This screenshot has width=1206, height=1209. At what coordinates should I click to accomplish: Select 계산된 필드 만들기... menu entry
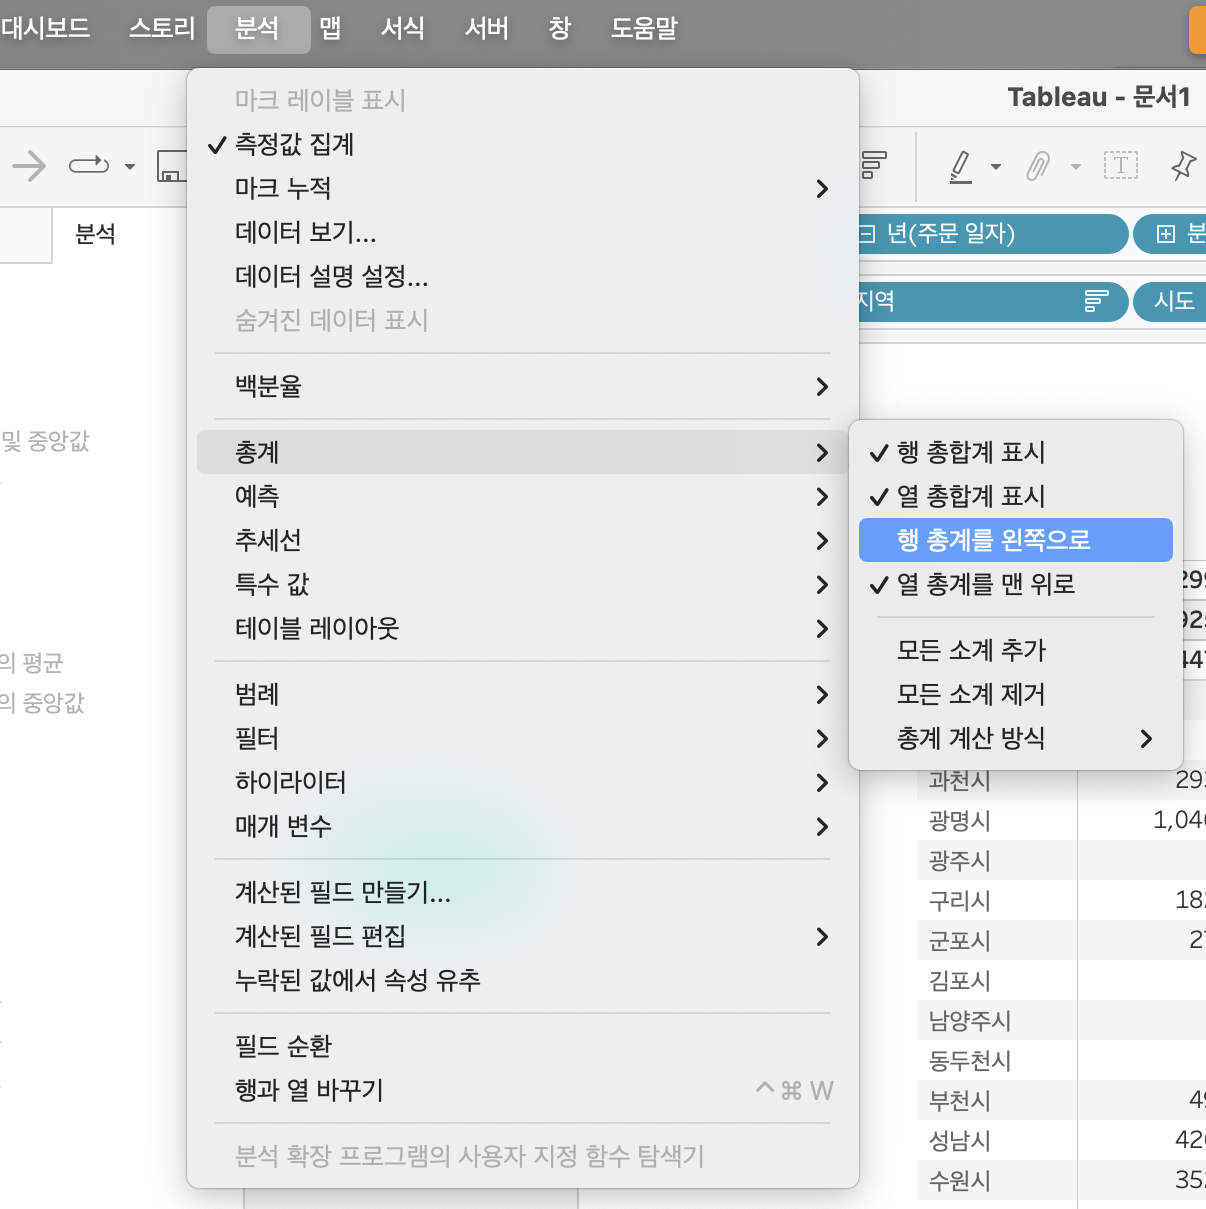point(522,892)
